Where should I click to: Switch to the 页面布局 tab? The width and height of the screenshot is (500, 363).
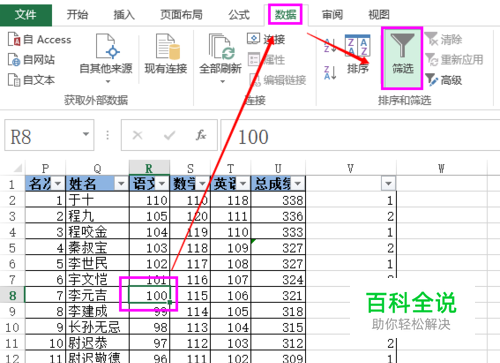point(181,15)
